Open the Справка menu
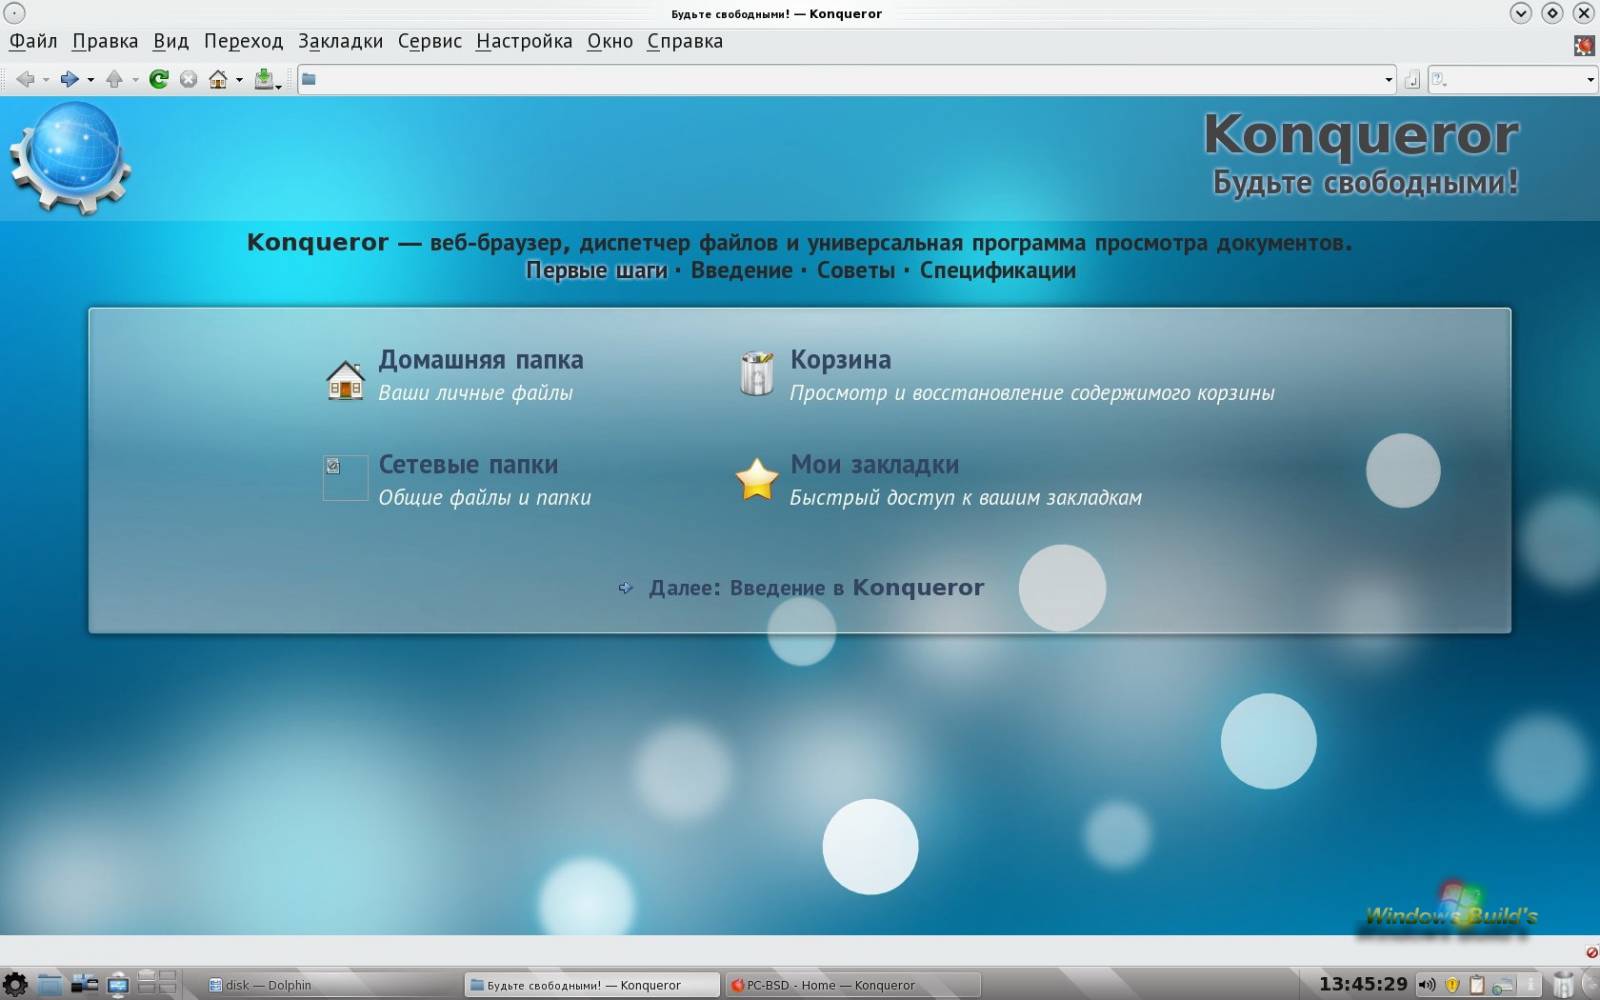This screenshot has height=1000, width=1600. pyautogui.click(x=685, y=41)
